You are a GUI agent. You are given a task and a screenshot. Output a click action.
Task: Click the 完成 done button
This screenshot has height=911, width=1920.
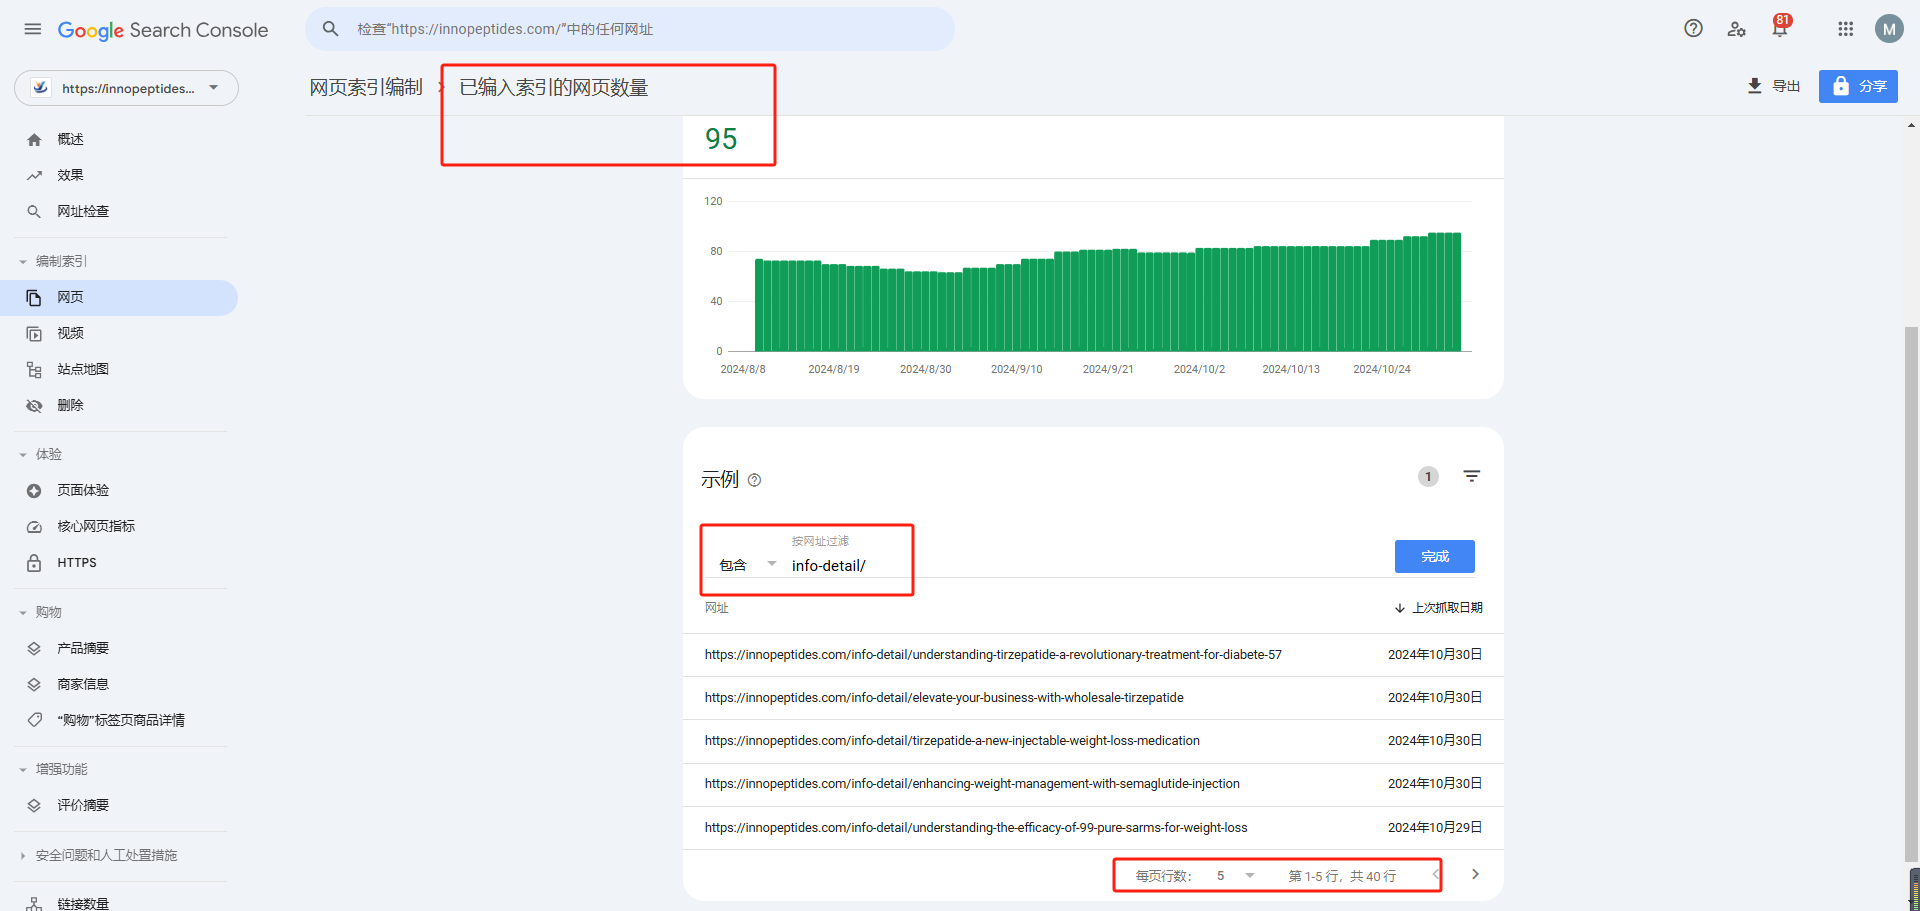pyautogui.click(x=1434, y=556)
